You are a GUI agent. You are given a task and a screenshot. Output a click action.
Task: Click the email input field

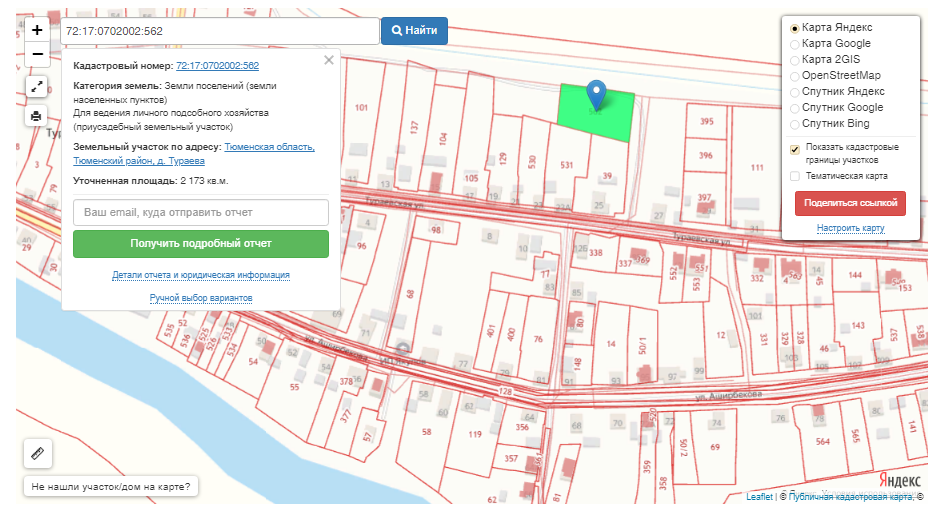(x=201, y=212)
